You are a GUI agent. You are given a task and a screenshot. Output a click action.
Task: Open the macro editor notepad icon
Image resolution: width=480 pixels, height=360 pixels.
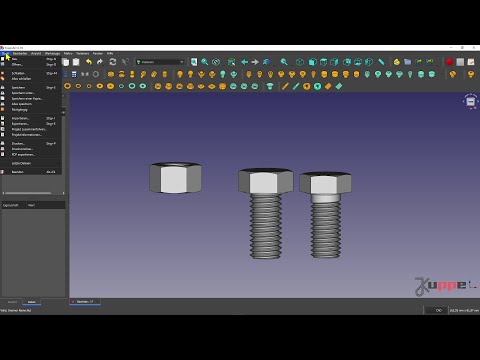pos(471,62)
